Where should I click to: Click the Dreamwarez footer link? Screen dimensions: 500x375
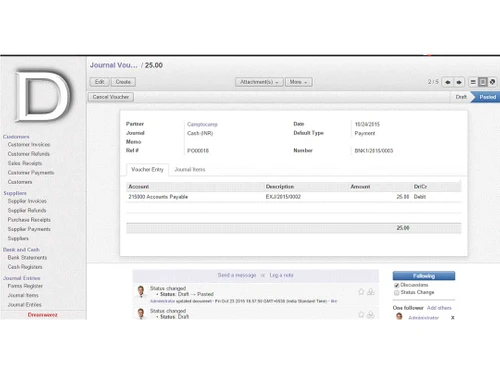pos(42,315)
